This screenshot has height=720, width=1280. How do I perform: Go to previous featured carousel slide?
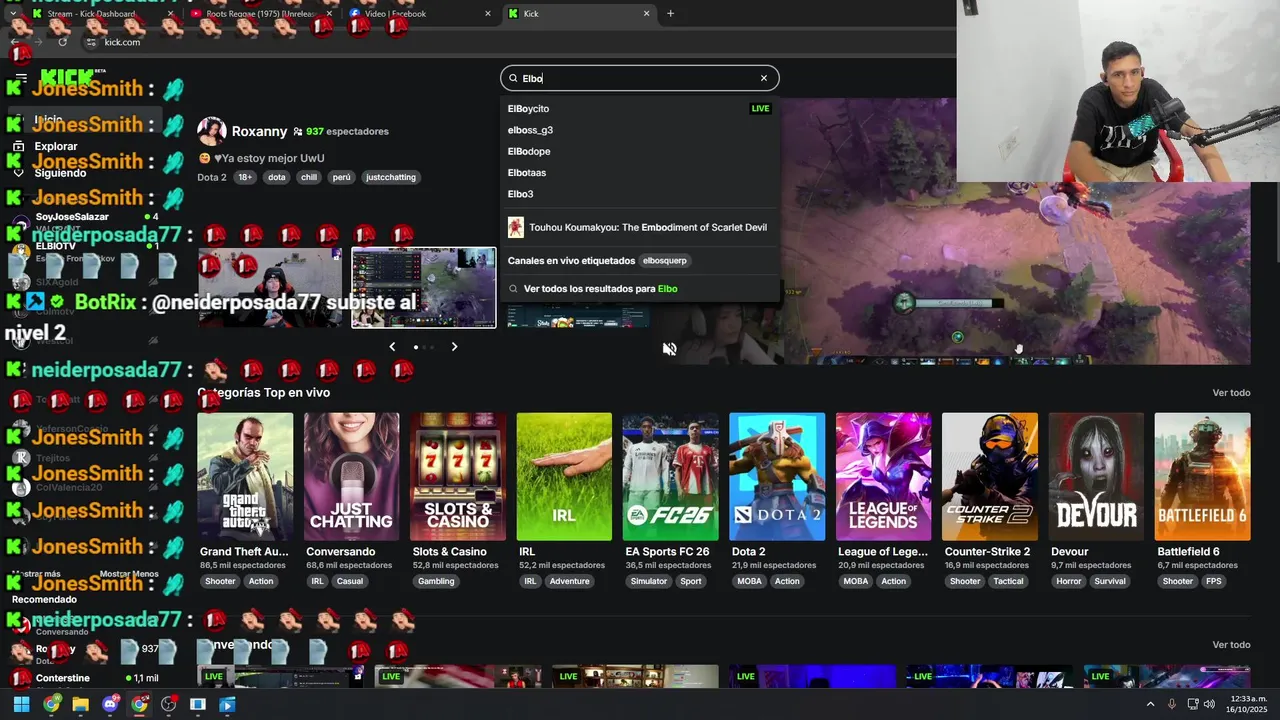pos(392,347)
